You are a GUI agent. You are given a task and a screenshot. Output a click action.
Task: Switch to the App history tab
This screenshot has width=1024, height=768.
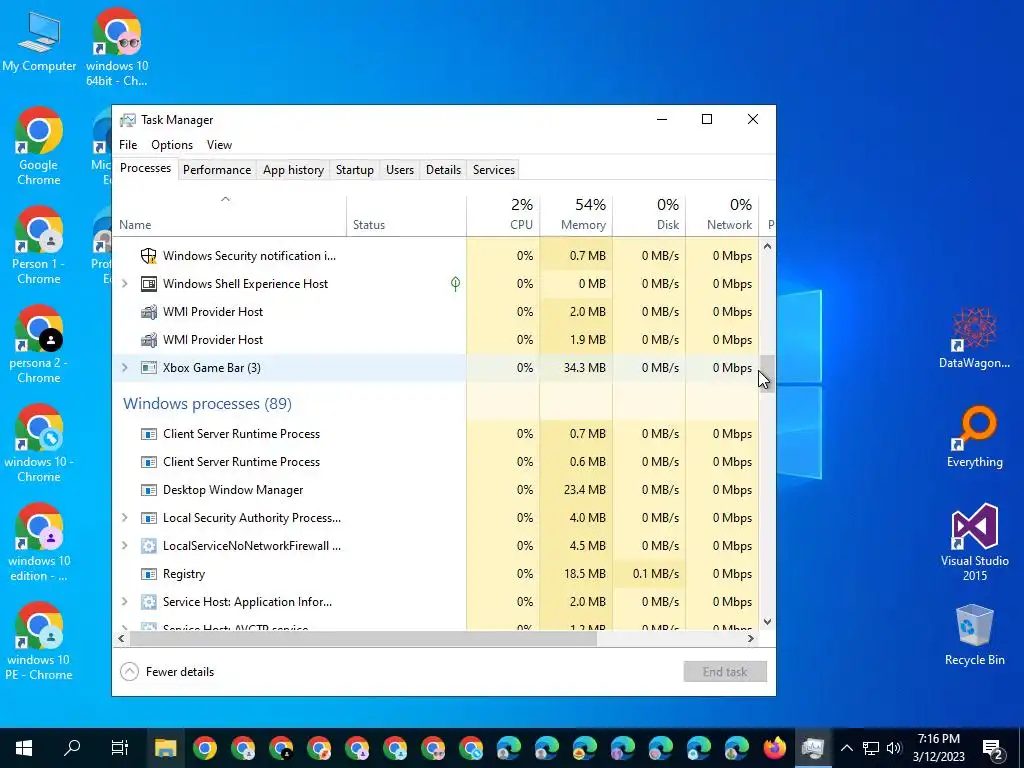pos(293,170)
